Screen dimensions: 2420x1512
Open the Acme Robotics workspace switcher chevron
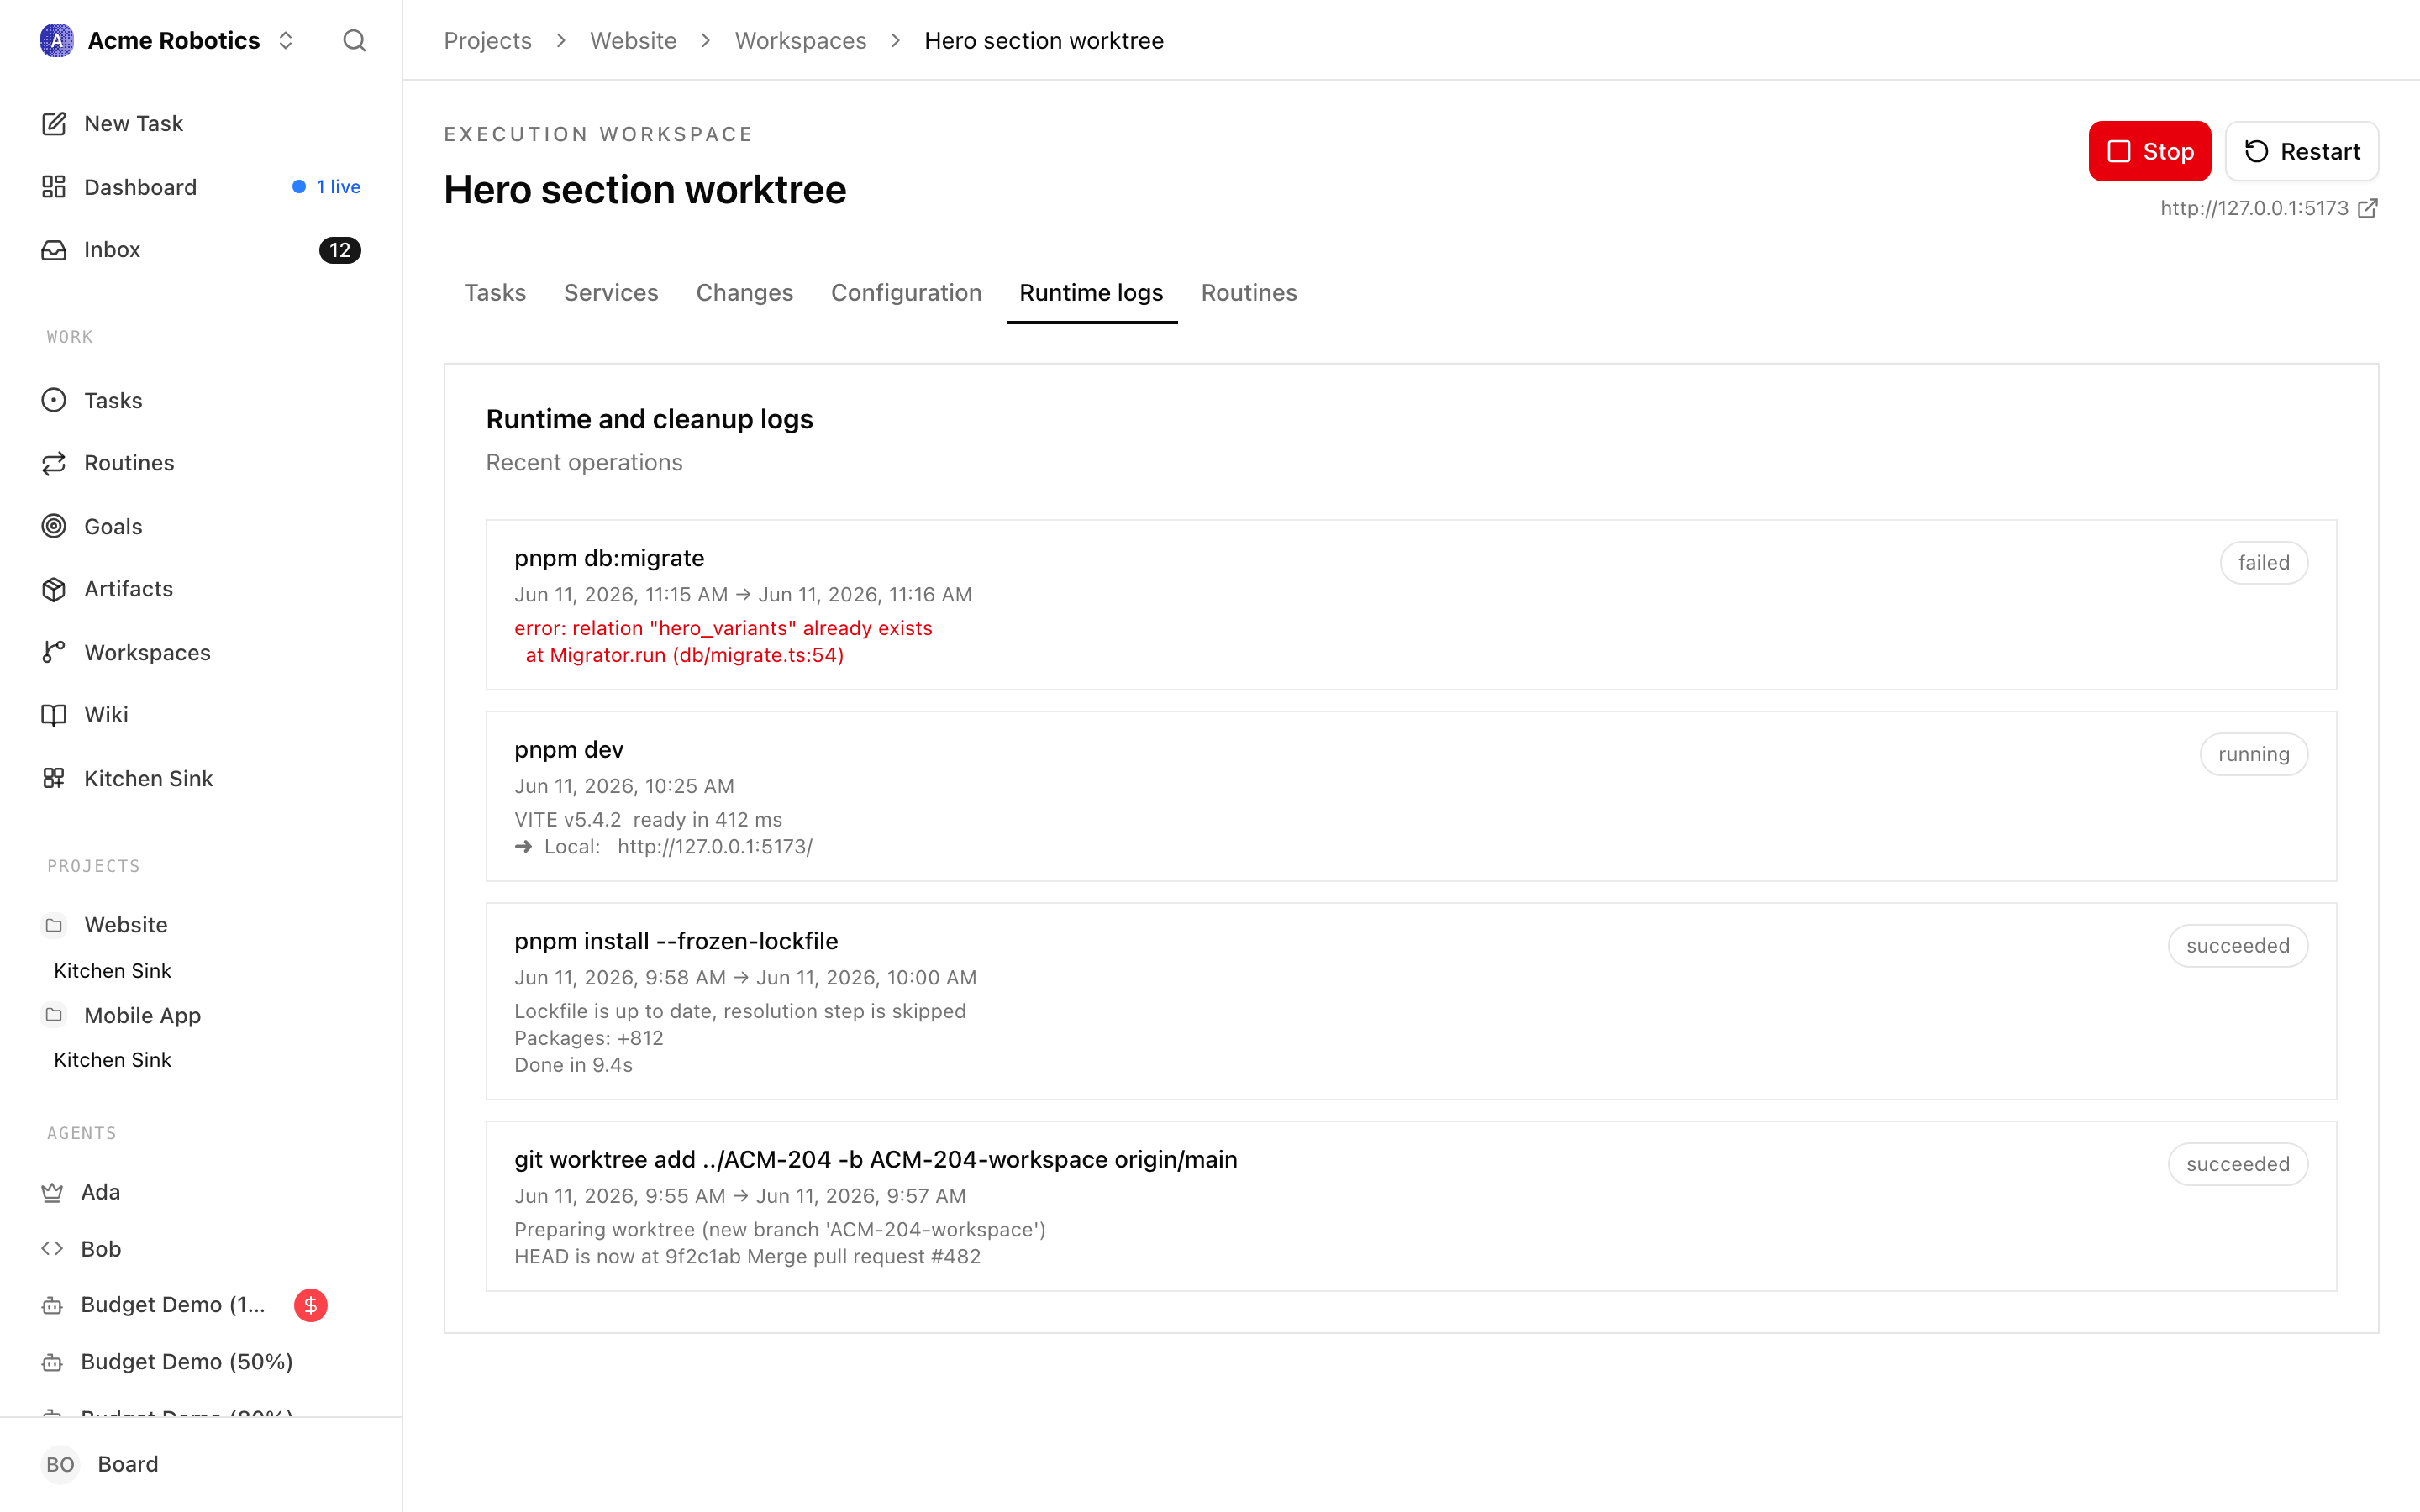point(286,41)
